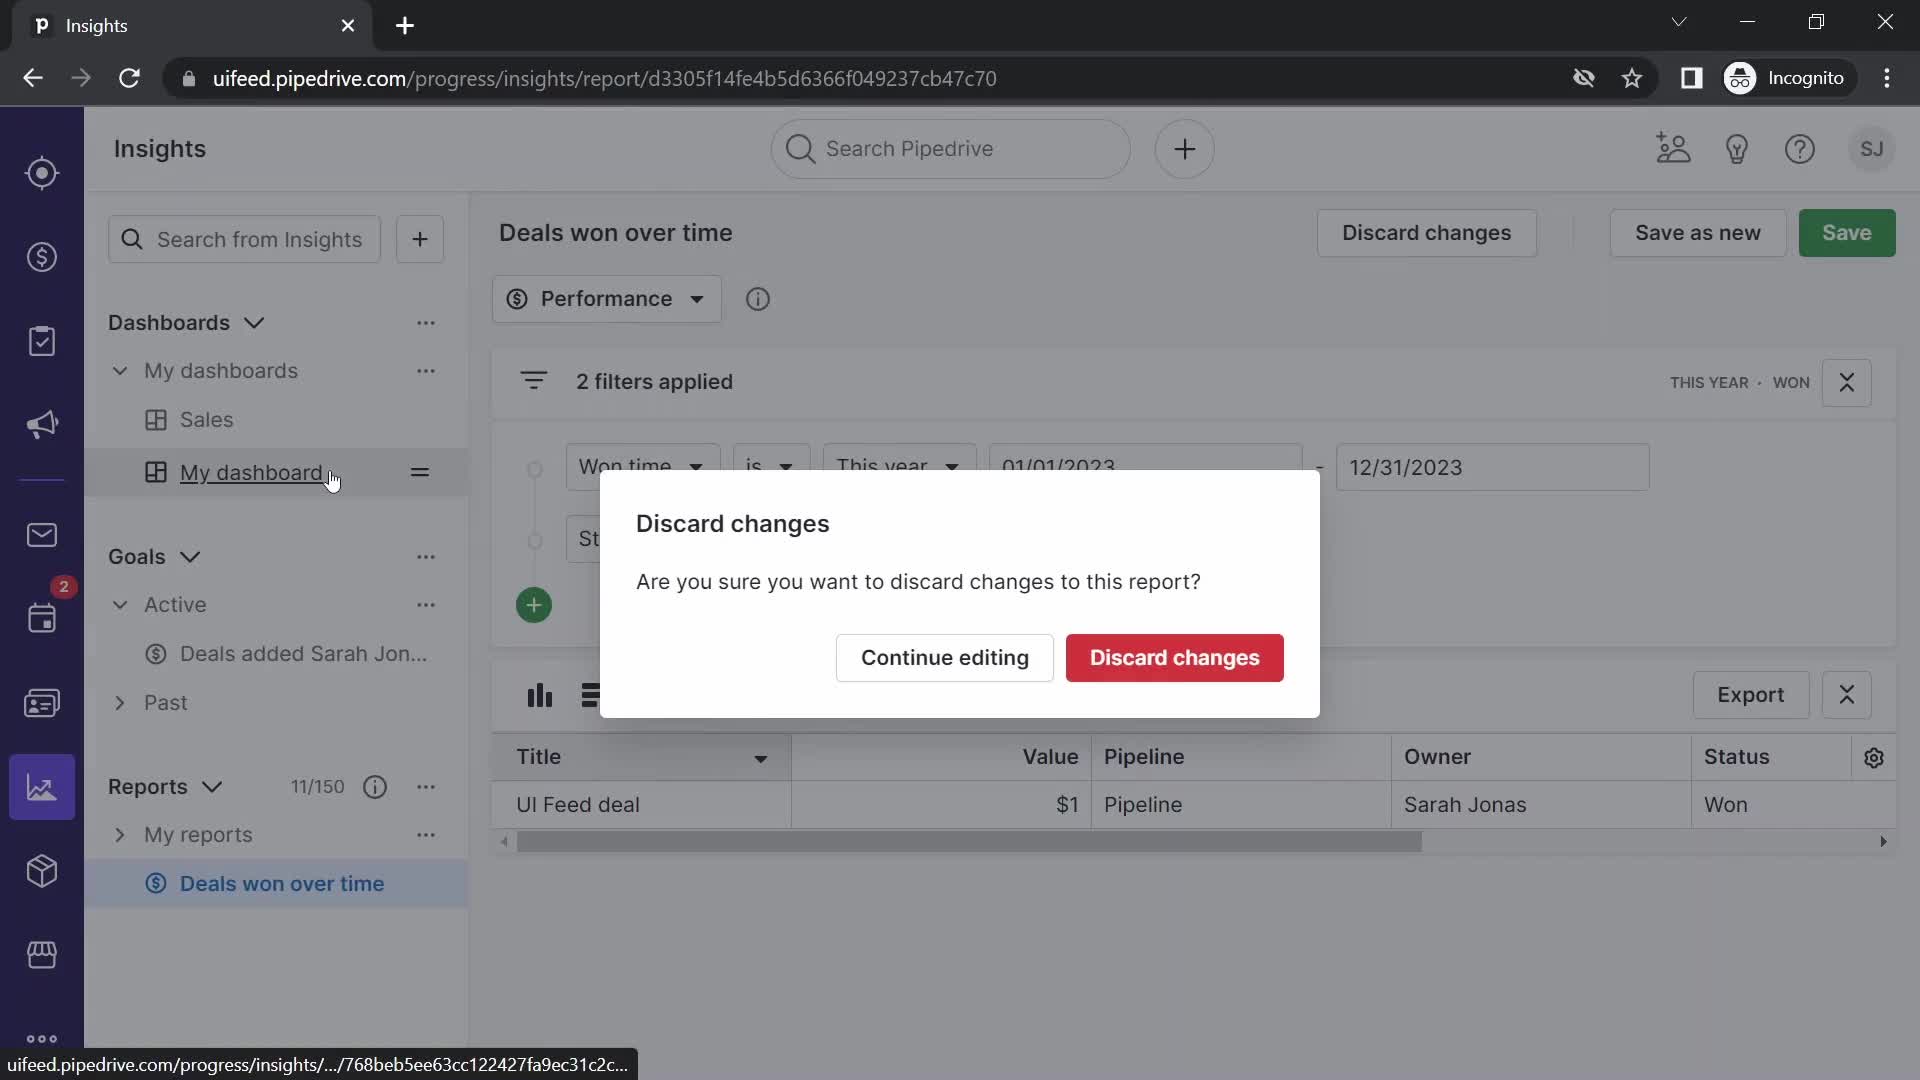Screen dimensions: 1920x1080
Task: Collapse My dashboards tree chevron
Action: (120, 371)
